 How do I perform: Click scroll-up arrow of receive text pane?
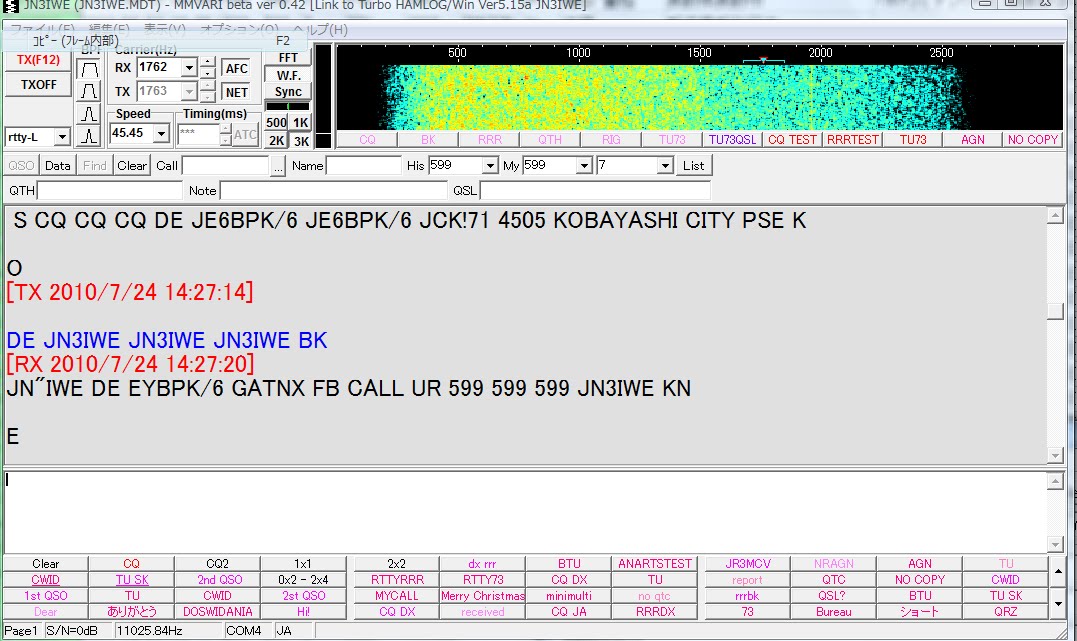tap(1055, 216)
